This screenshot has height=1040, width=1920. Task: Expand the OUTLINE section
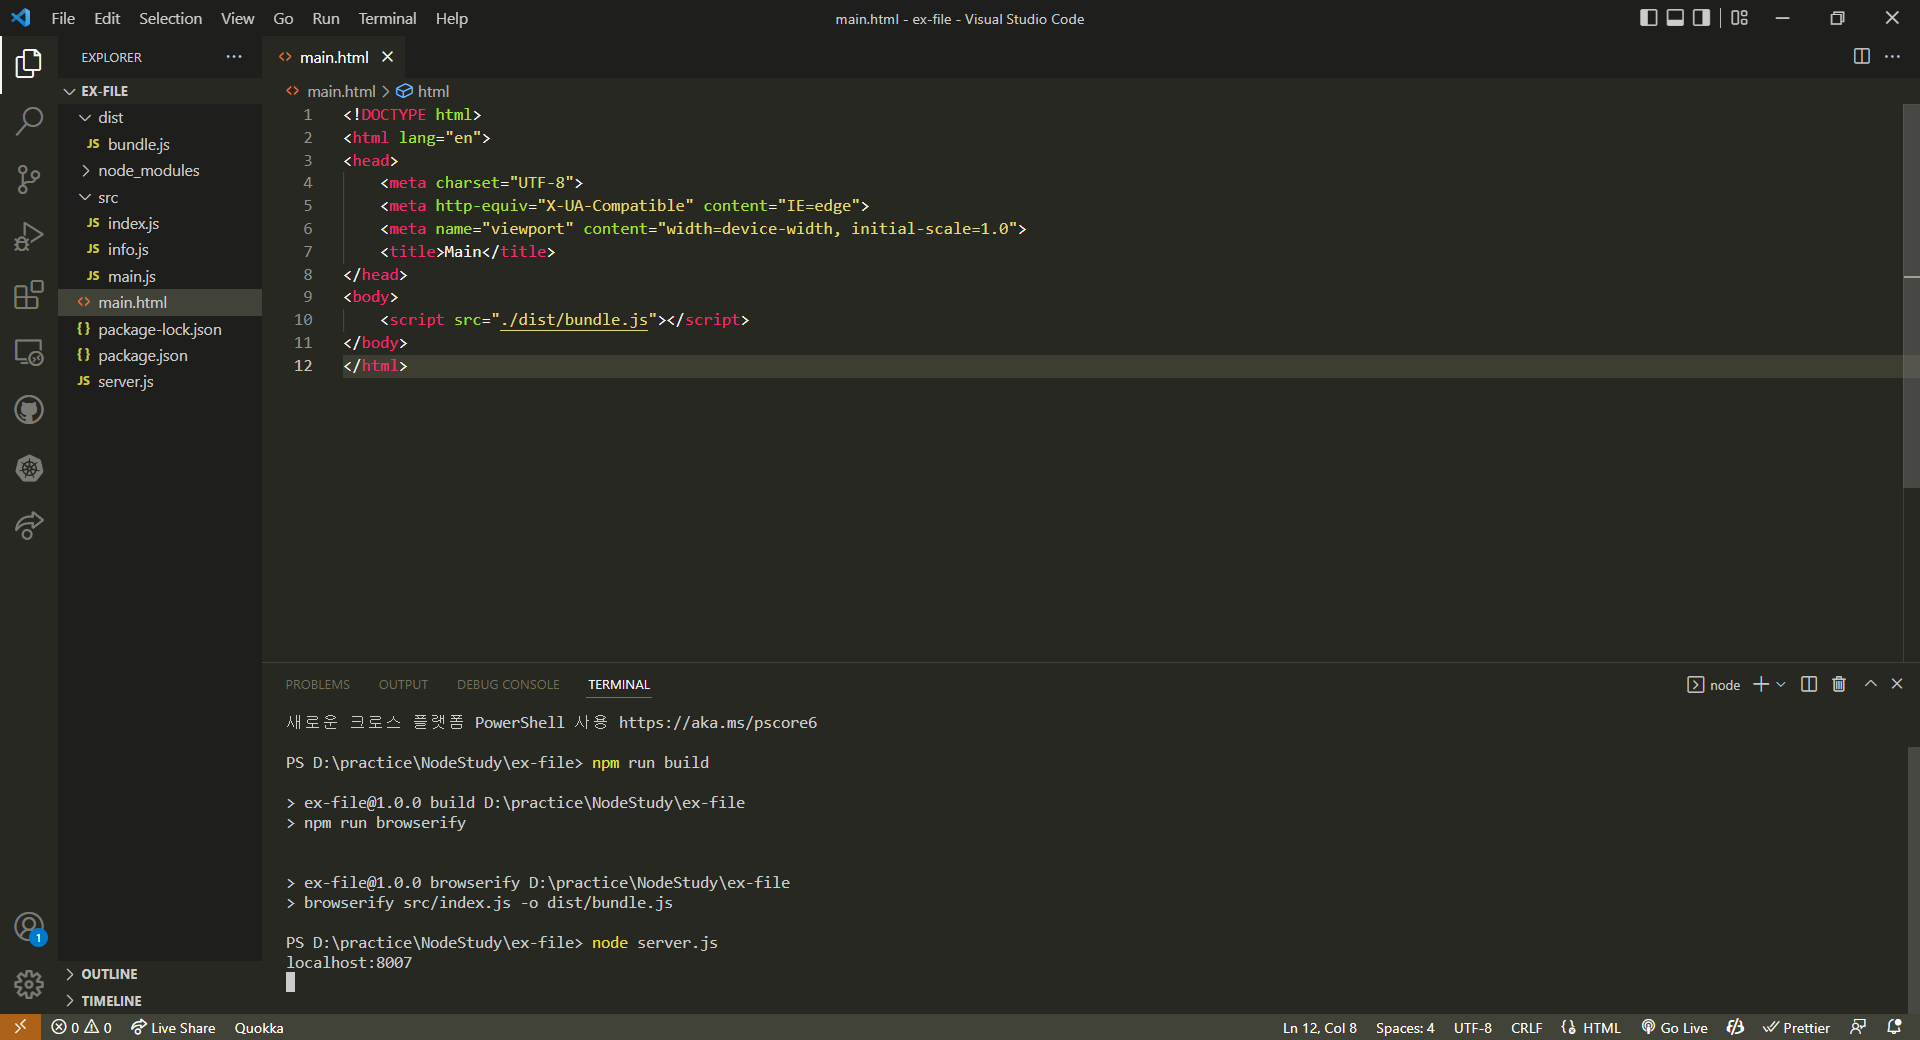pyautogui.click(x=160, y=974)
